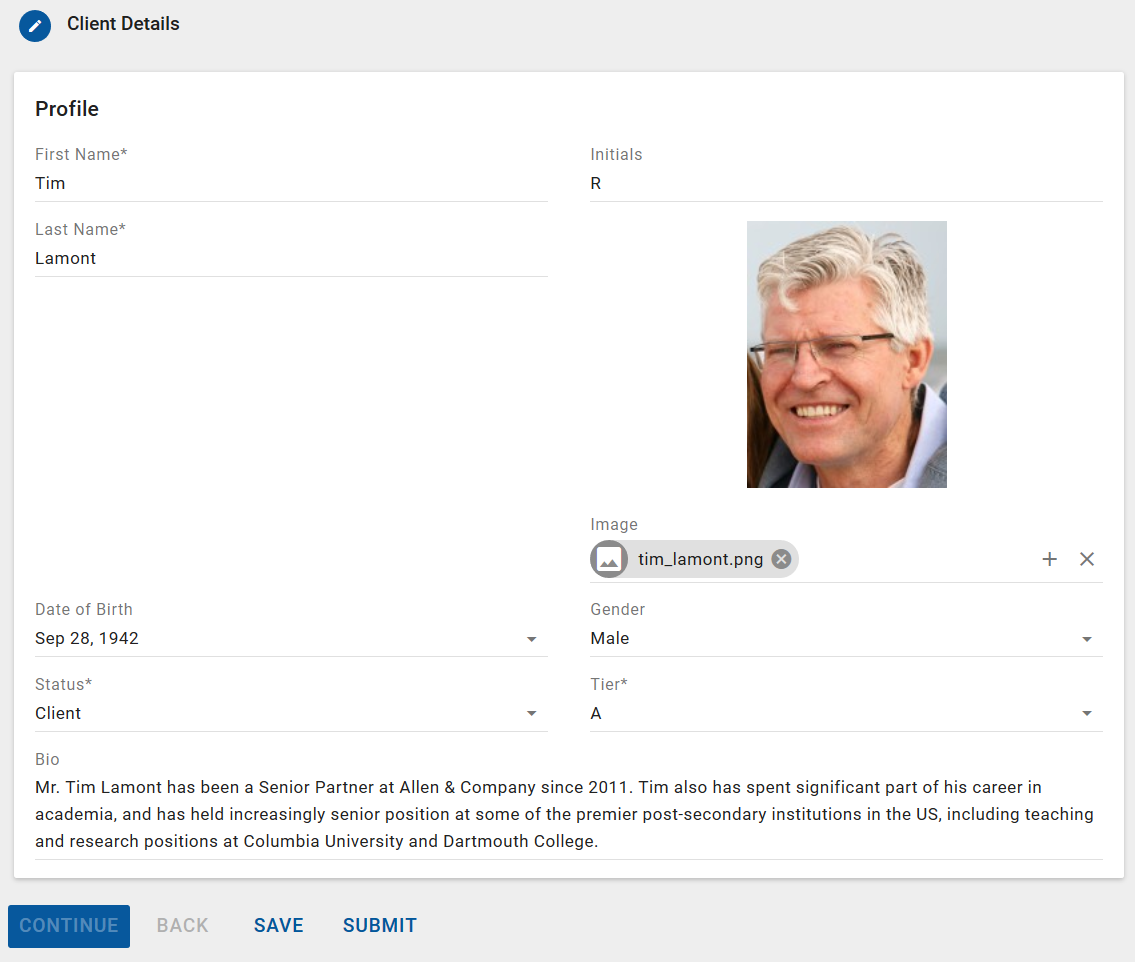Click the Last Name field containing Lamont

click(290, 258)
